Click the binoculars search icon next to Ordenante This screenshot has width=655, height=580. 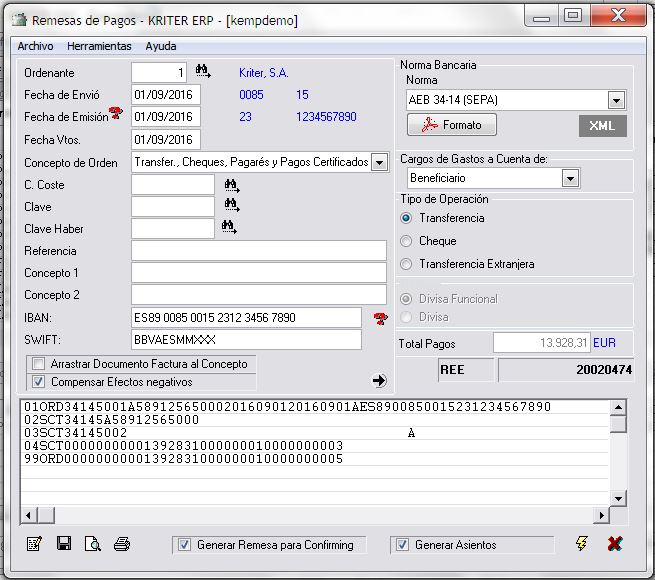point(203,71)
